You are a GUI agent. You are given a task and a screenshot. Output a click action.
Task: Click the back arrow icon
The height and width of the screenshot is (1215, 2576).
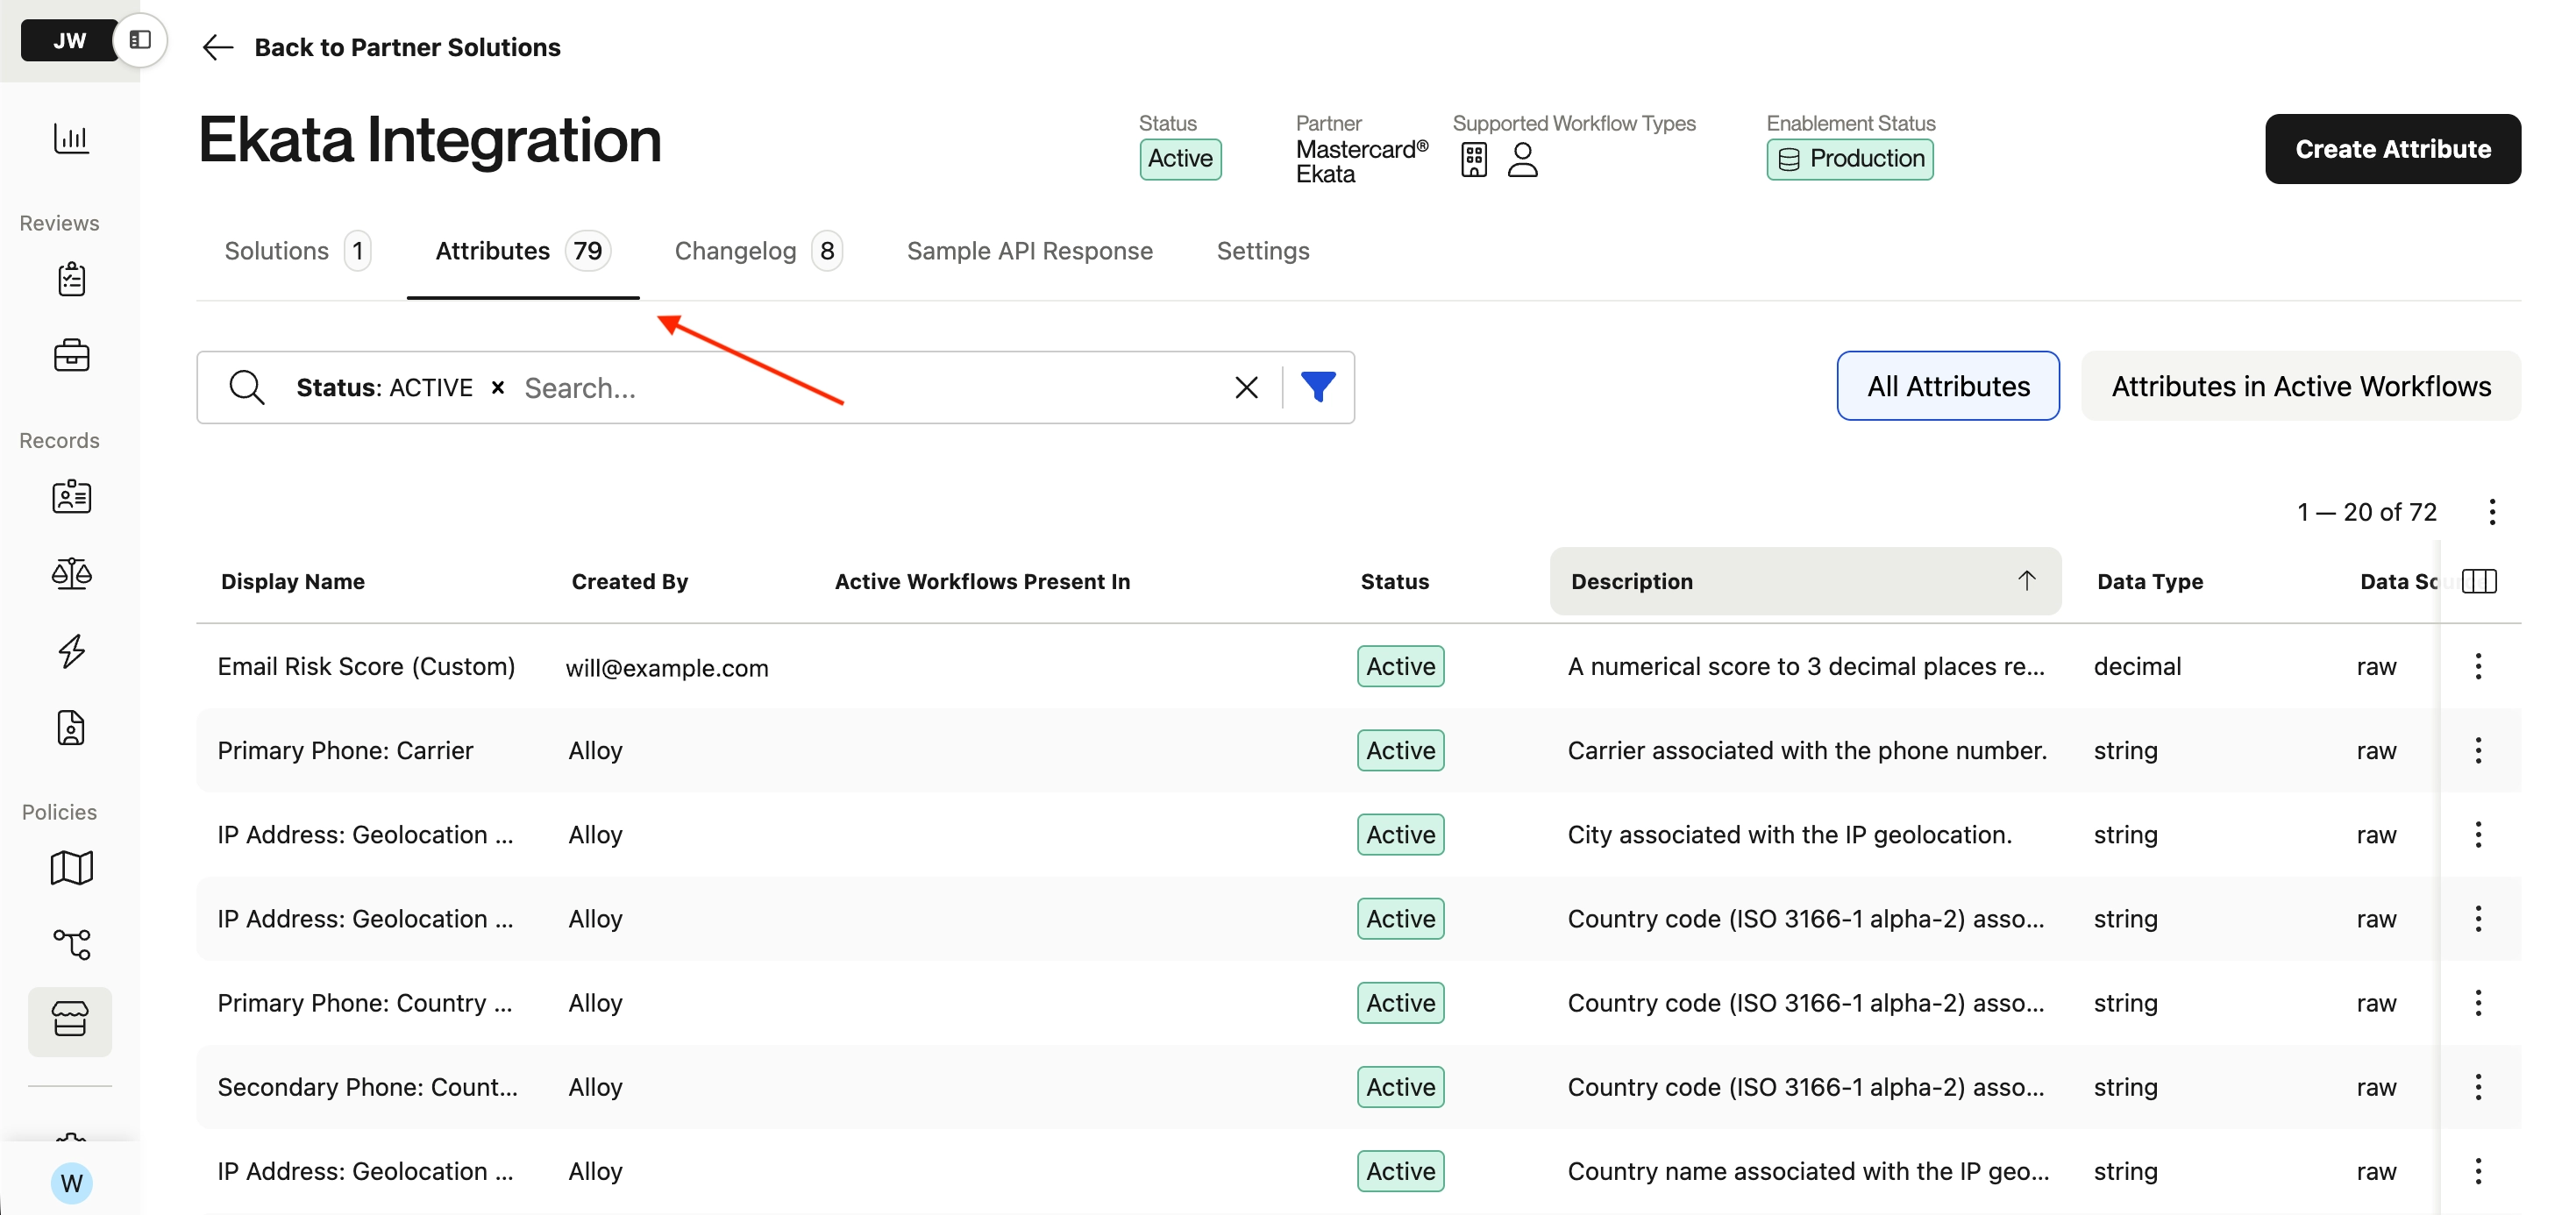point(217,47)
